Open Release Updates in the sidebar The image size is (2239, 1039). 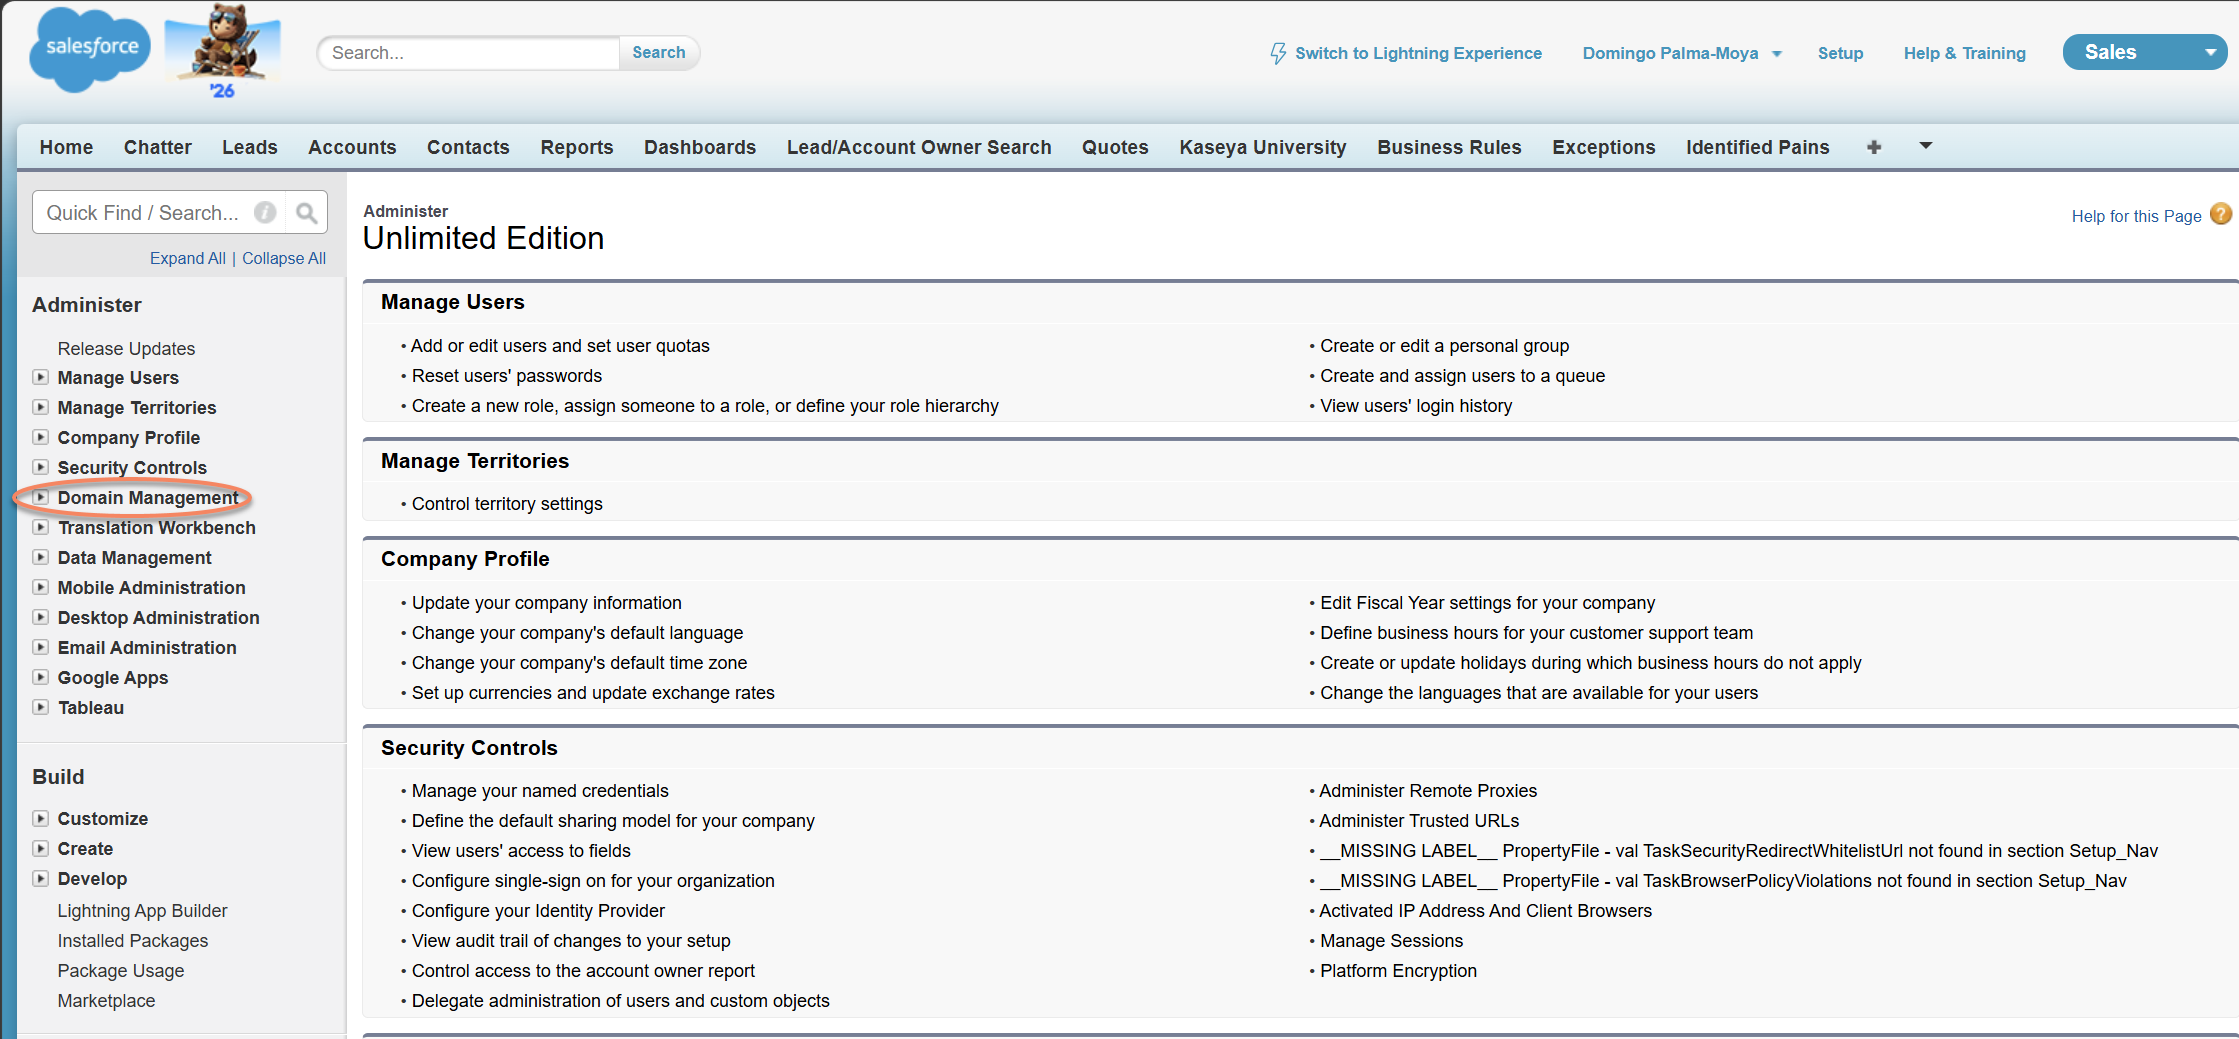pos(126,348)
